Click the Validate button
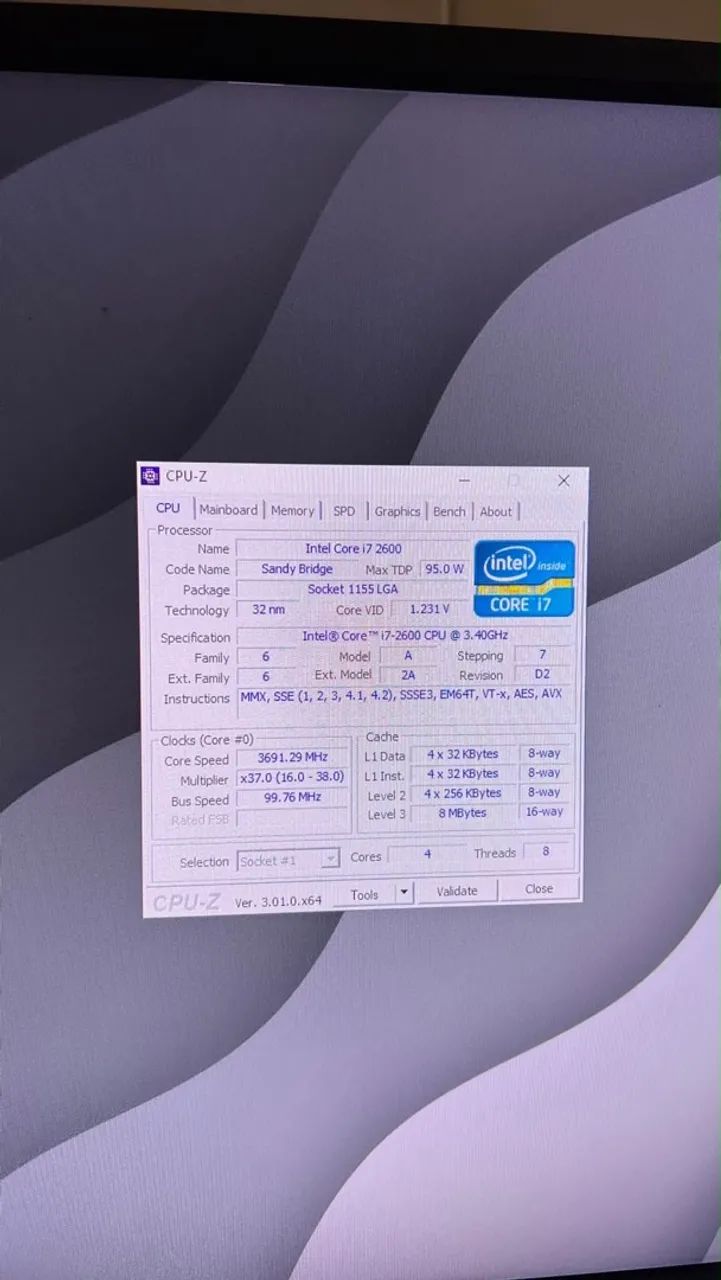 (x=457, y=890)
